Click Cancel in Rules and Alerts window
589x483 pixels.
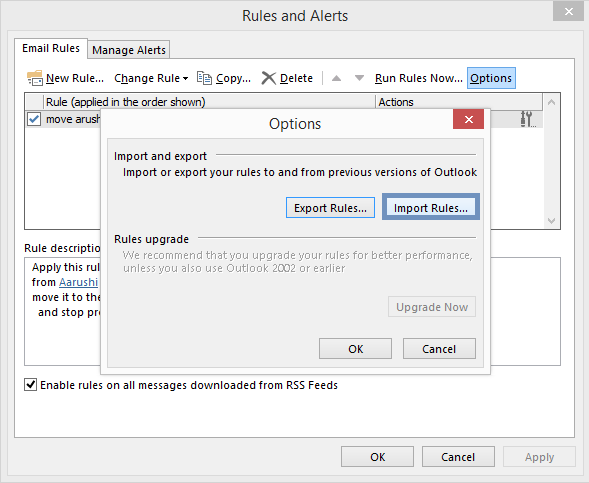pyautogui.click(x=458, y=457)
